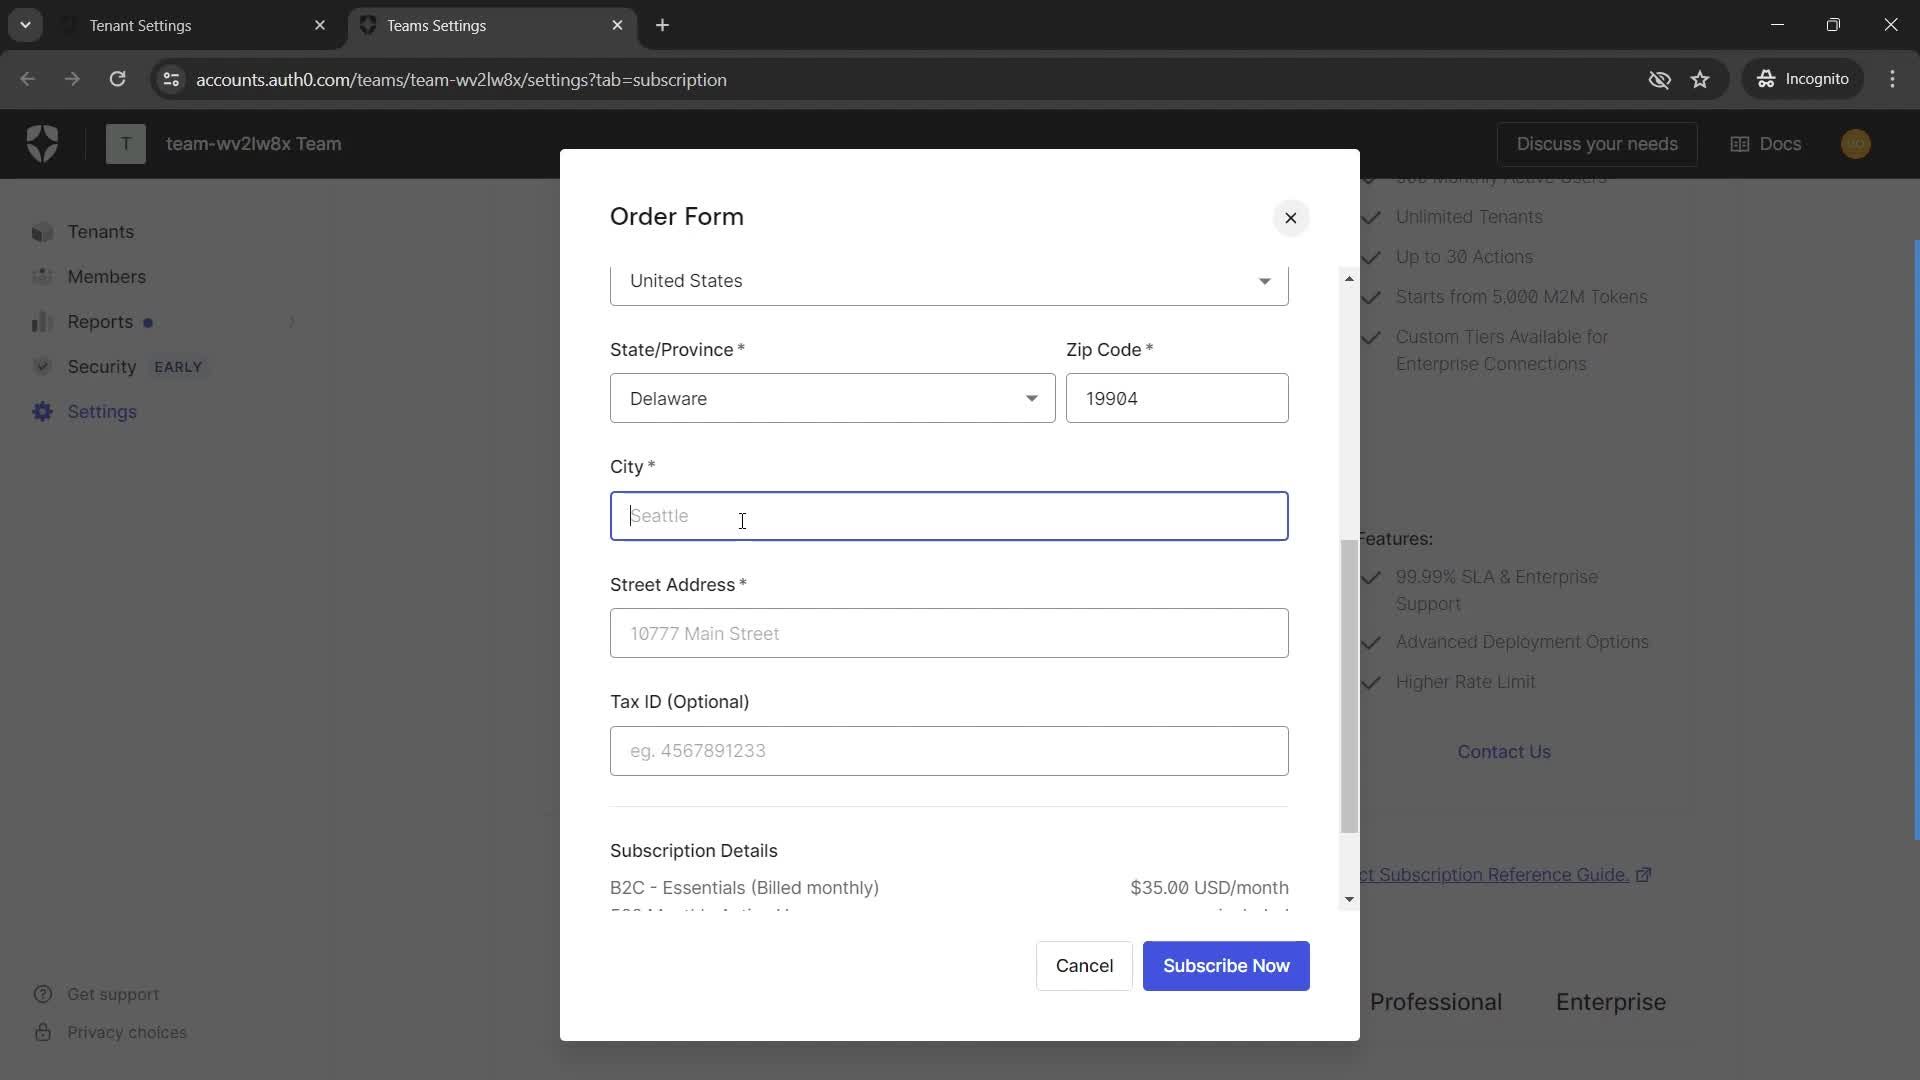Click Discuss your needs button
1920x1080 pixels.
[1597, 144]
